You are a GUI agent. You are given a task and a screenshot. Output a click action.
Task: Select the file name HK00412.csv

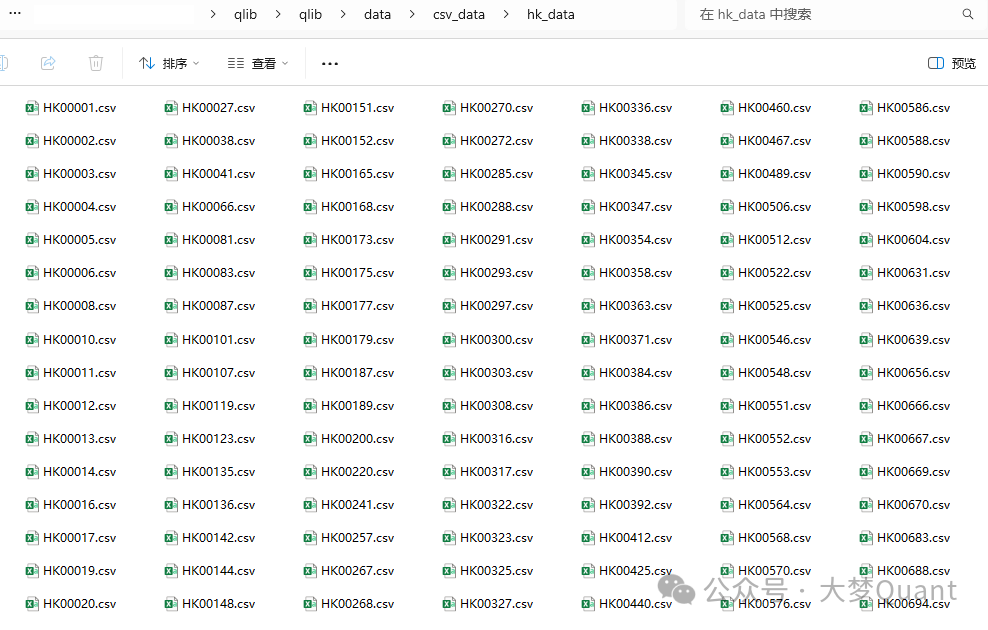point(636,538)
